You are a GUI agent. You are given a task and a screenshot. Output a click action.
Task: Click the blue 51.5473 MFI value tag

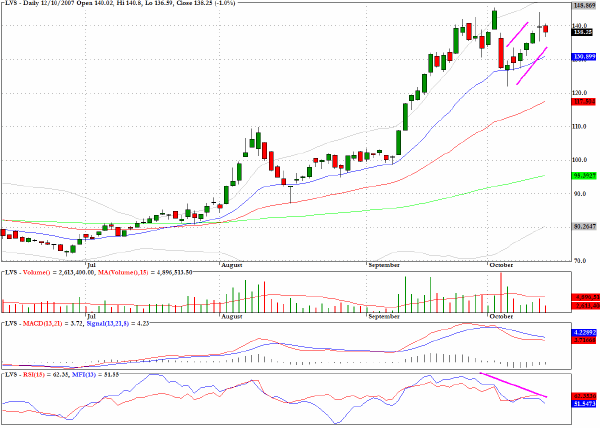(x=584, y=404)
